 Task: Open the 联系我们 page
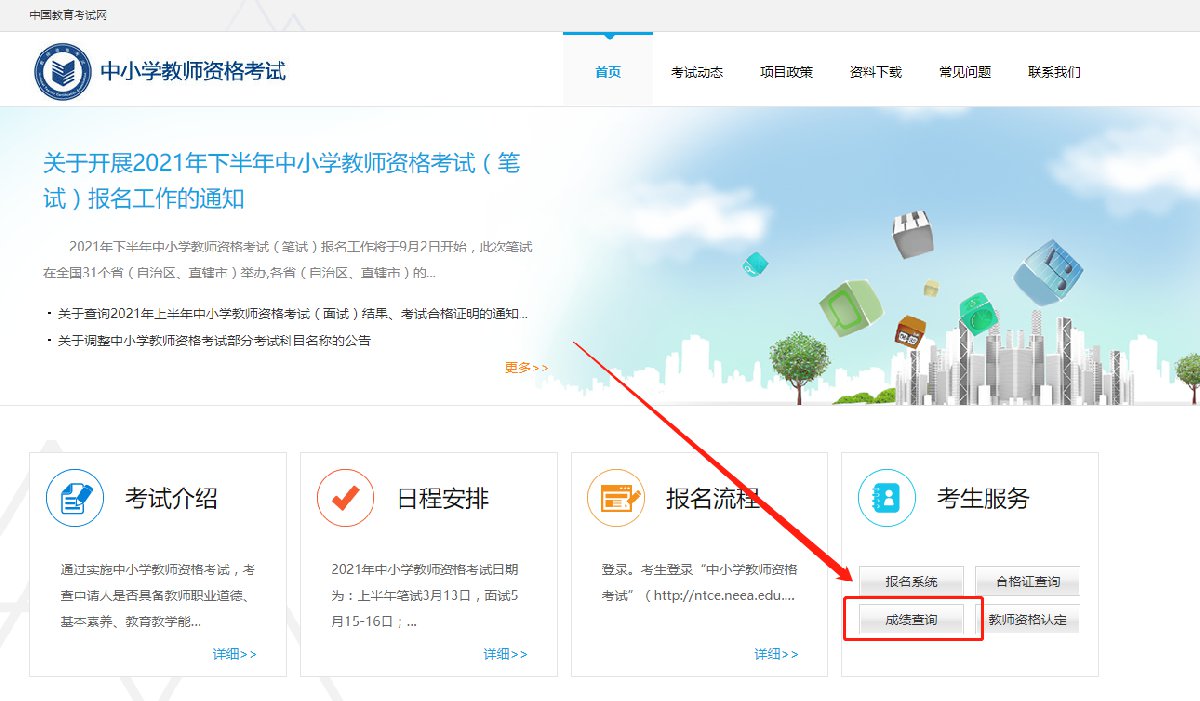click(x=1054, y=72)
